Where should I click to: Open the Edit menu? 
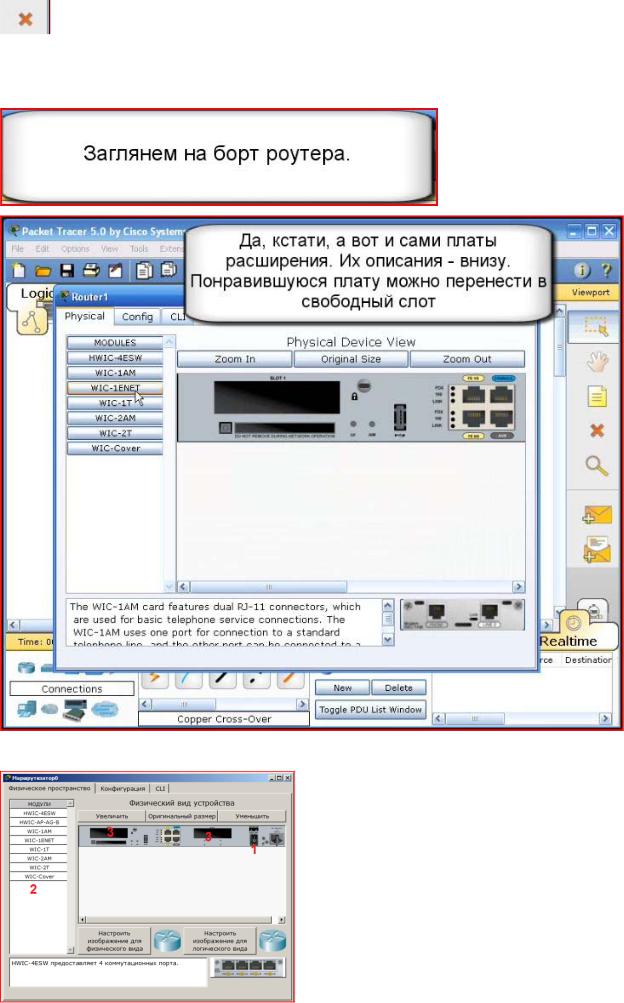click(42, 249)
